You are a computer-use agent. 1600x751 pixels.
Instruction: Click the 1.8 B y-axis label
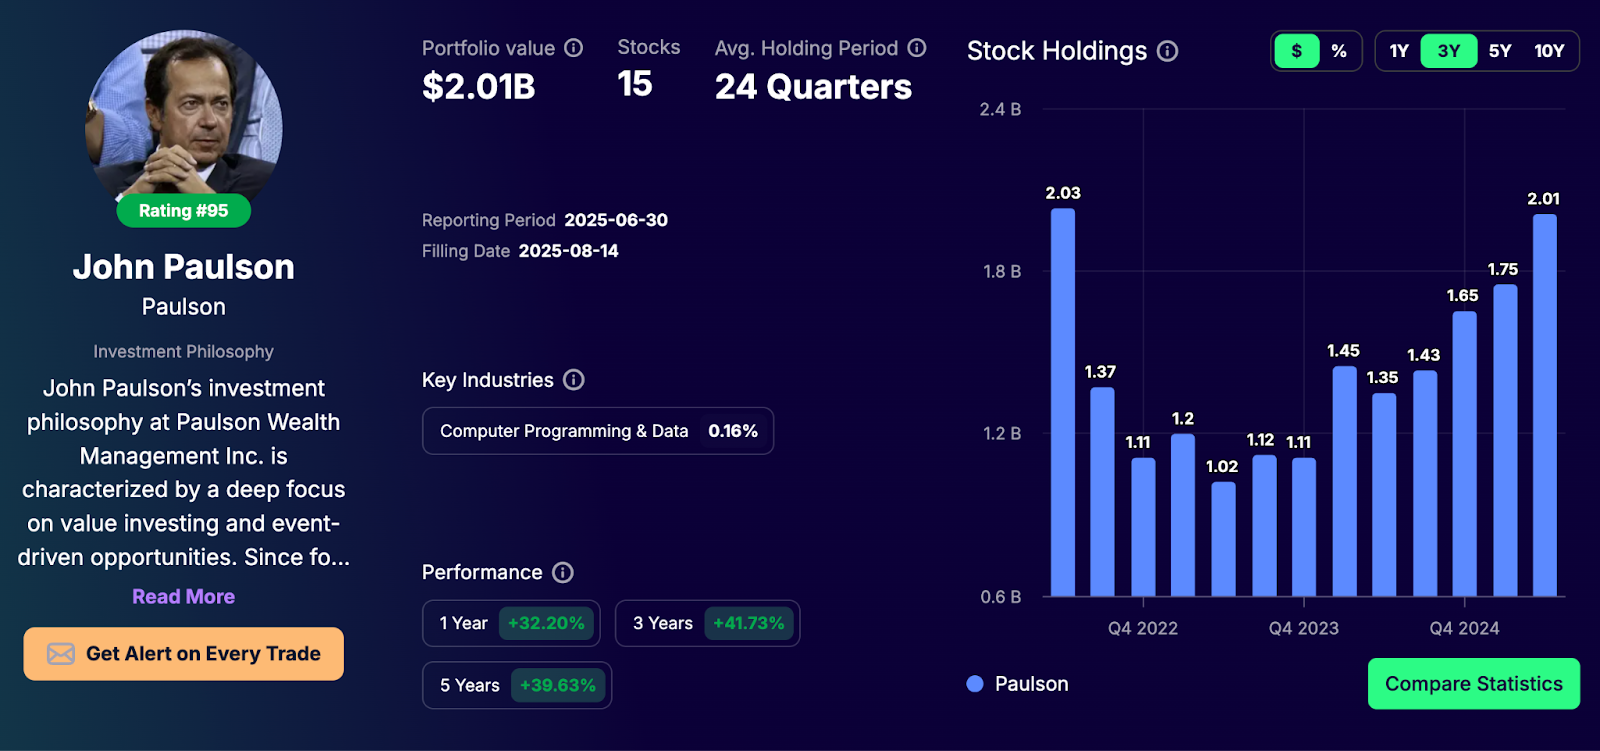1001,272
